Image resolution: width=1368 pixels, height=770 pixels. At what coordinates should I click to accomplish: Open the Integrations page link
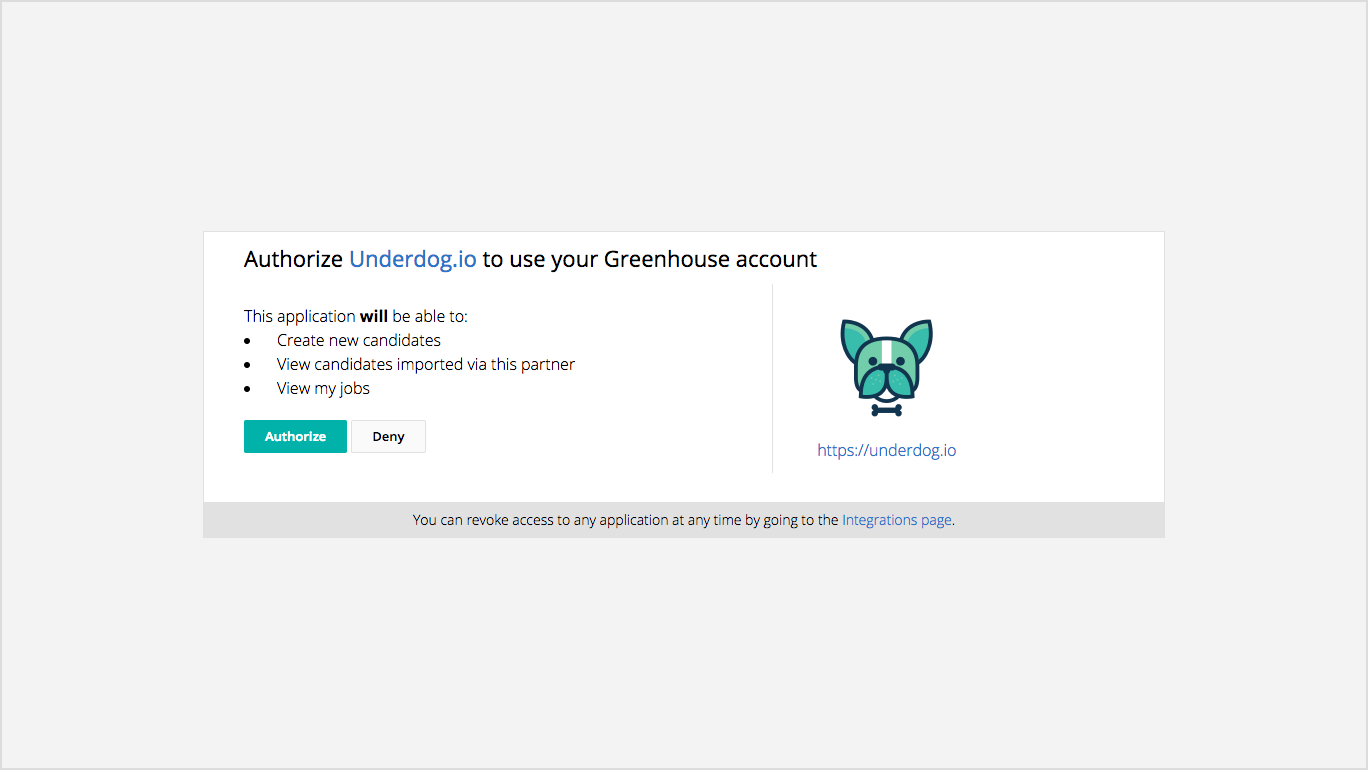pos(897,520)
